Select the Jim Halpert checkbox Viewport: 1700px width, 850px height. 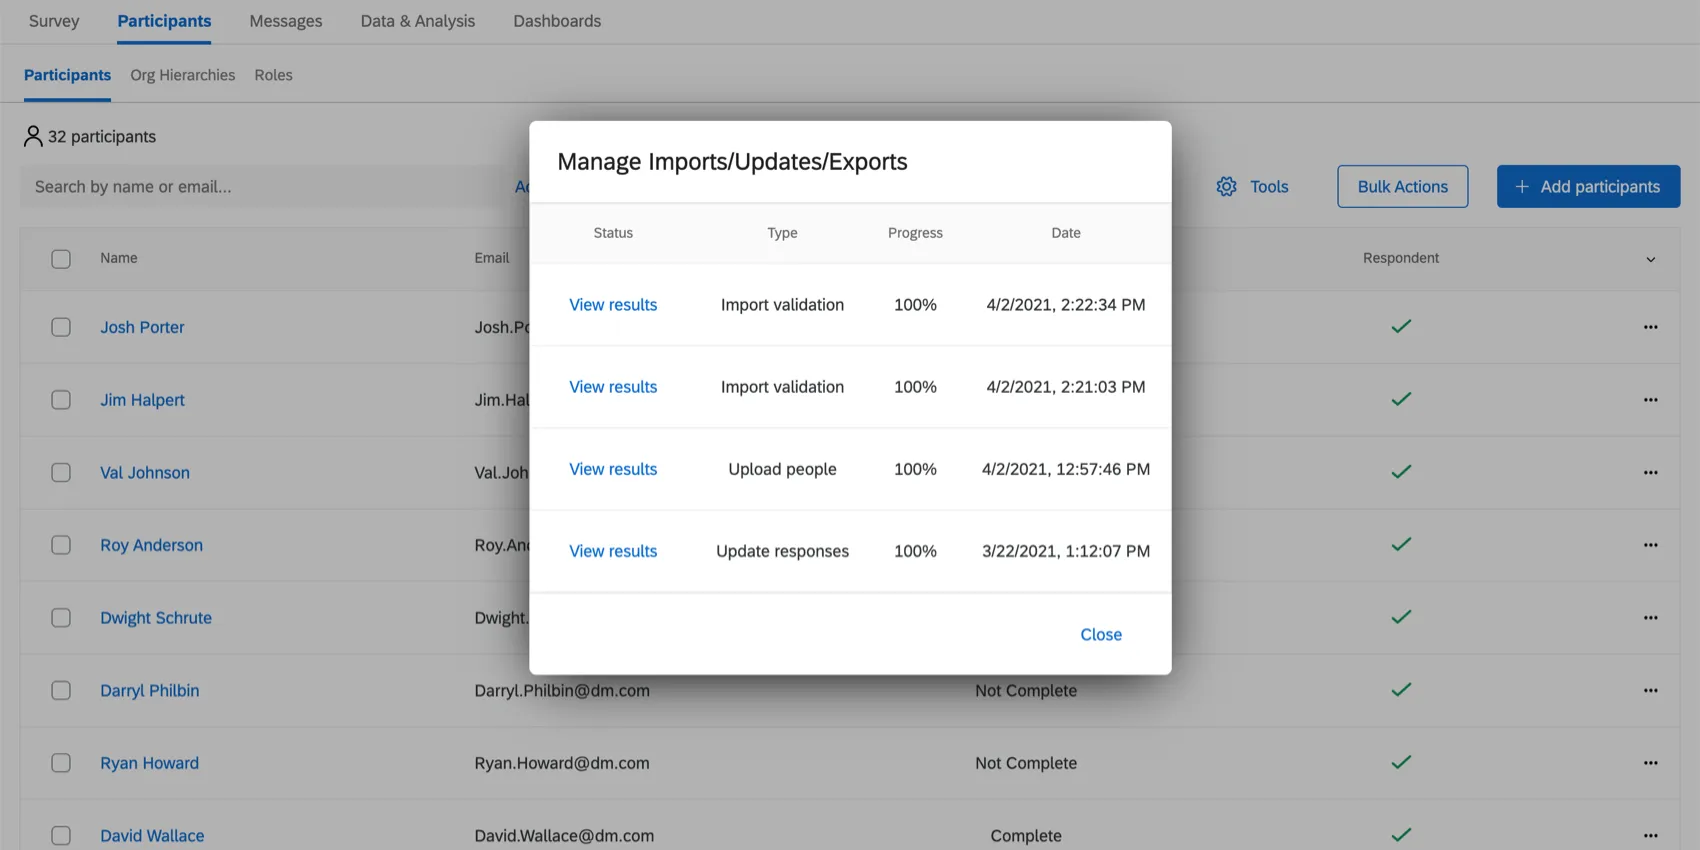tap(61, 400)
